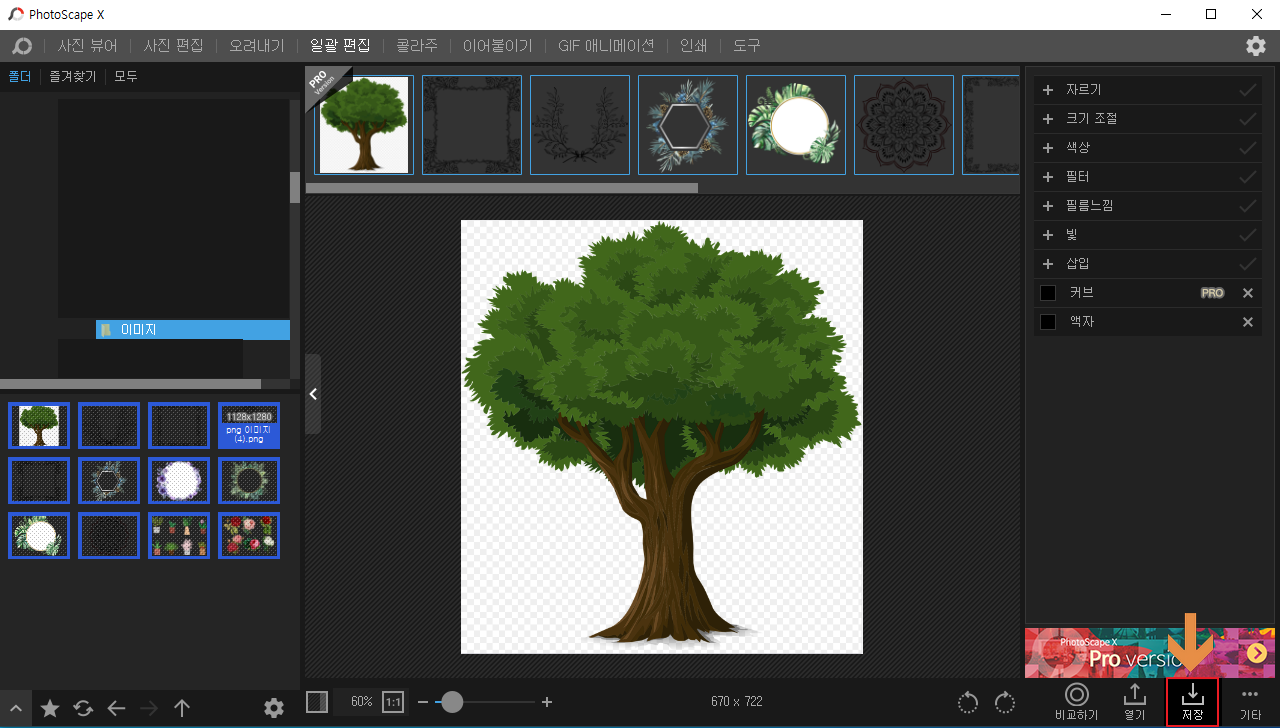Viewport: 1280px width, 728px height.
Task: Click the 비교하기 compare icon
Action: click(x=1077, y=702)
